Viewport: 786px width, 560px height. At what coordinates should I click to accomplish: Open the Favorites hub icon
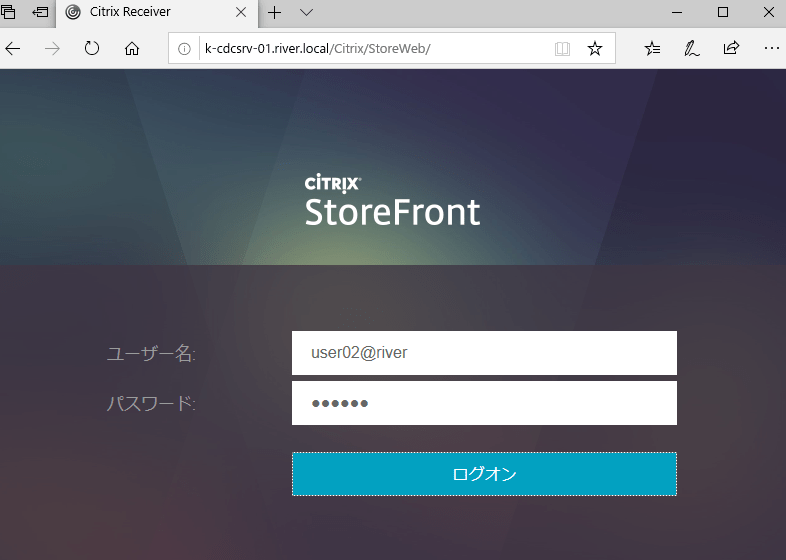point(652,49)
